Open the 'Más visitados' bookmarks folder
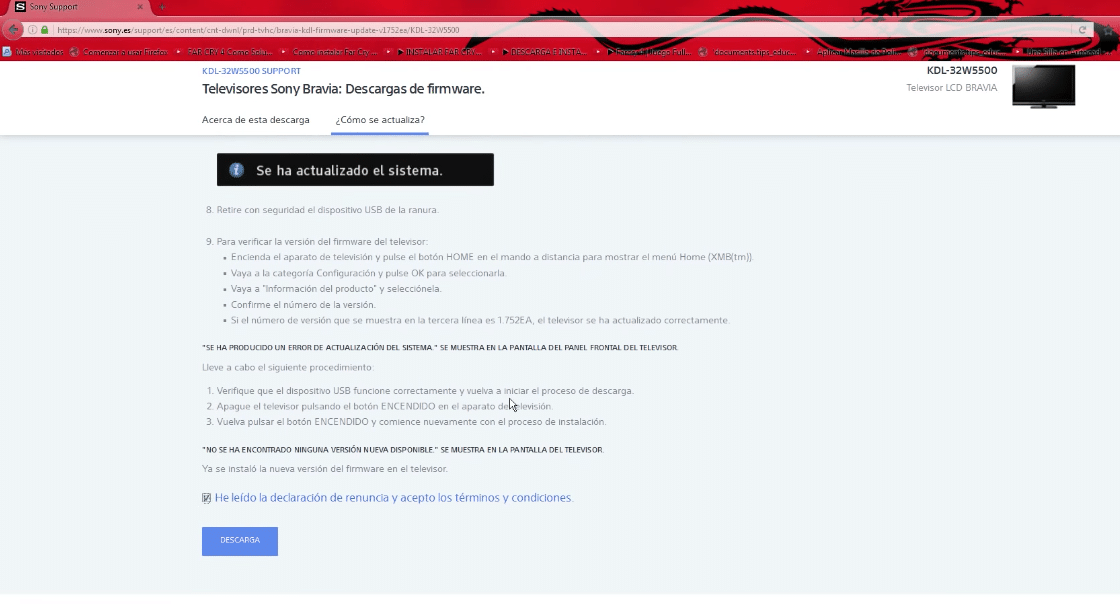Viewport: 1120px width, 615px height. point(34,51)
